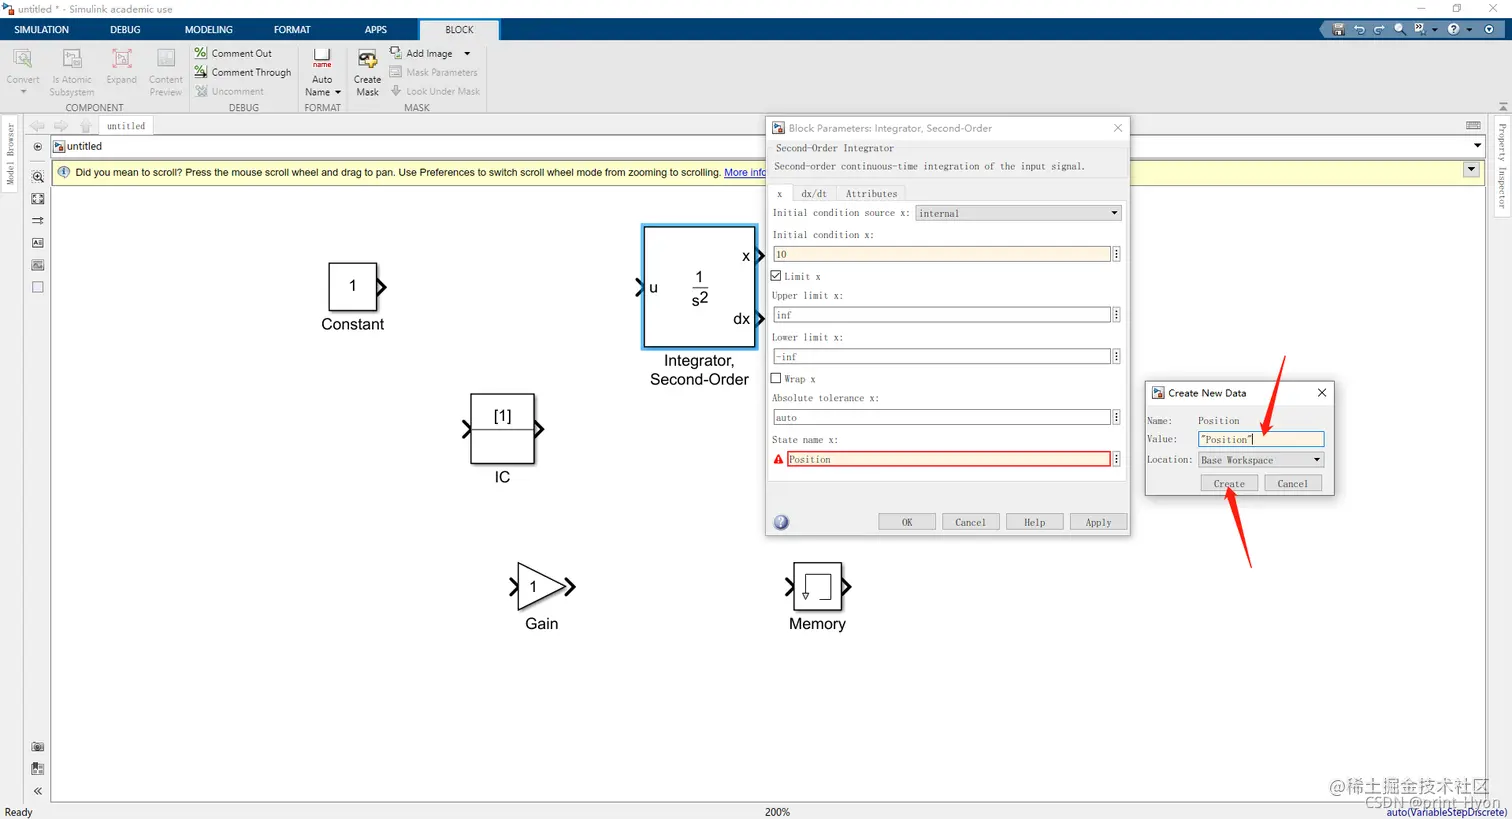Select the Annotation text tool
This screenshot has height=819, width=1512.
(38, 243)
